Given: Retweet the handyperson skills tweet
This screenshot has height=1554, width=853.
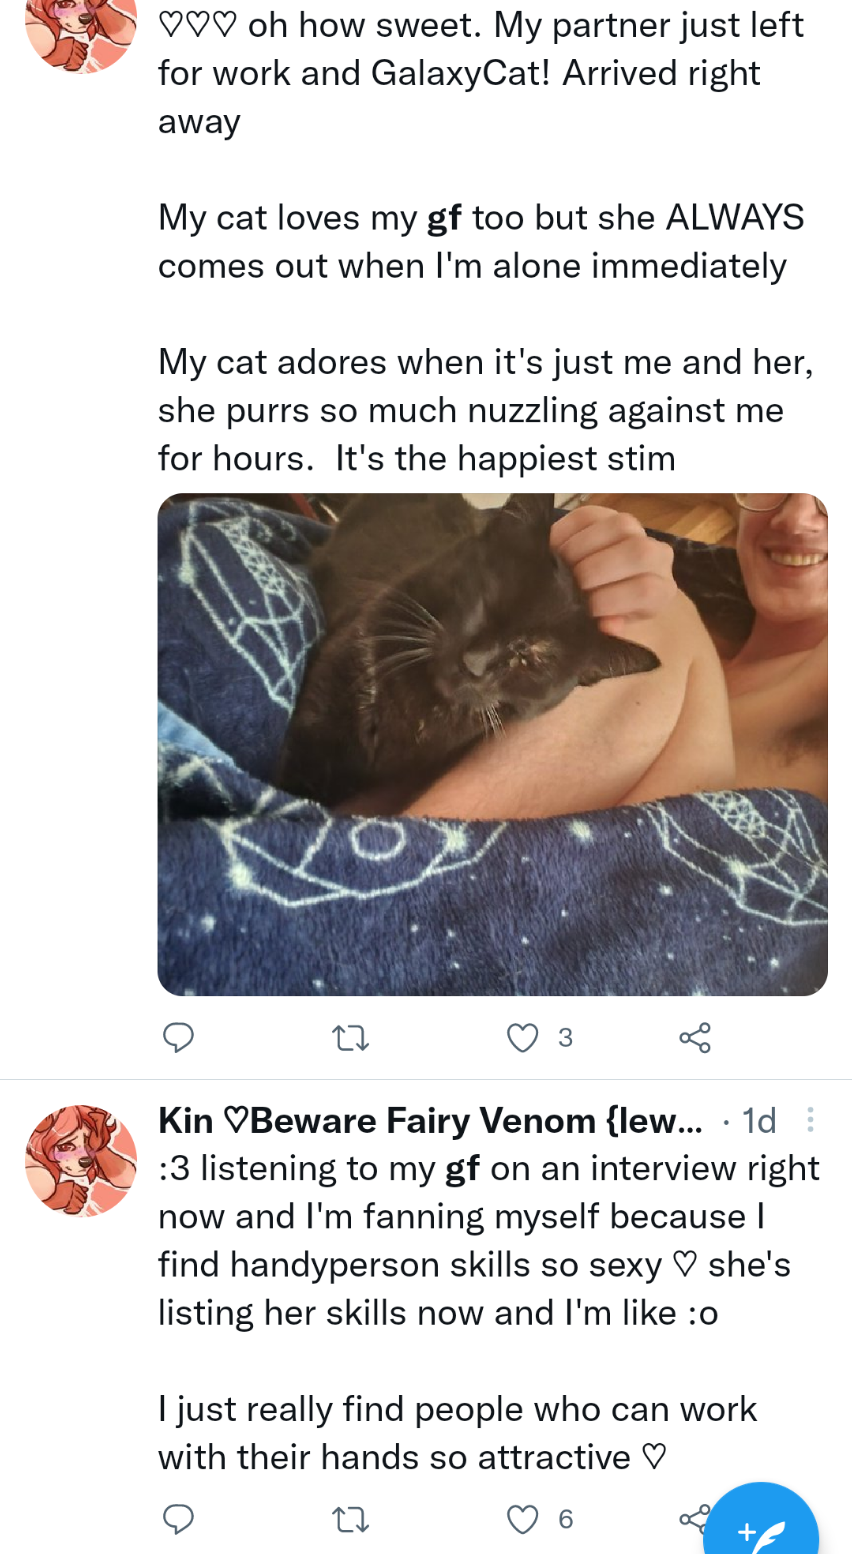Looking at the screenshot, I should [x=350, y=1520].
